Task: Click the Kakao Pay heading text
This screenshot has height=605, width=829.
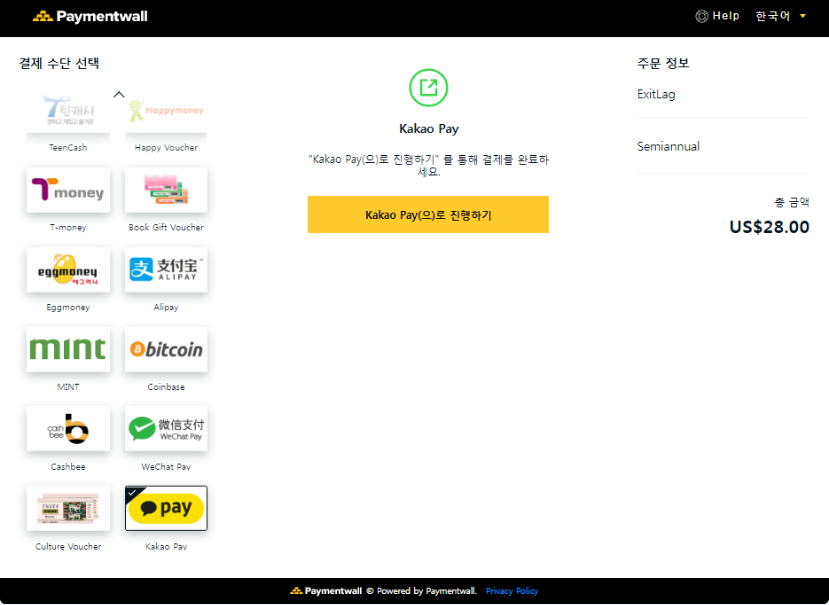Action: (x=429, y=129)
